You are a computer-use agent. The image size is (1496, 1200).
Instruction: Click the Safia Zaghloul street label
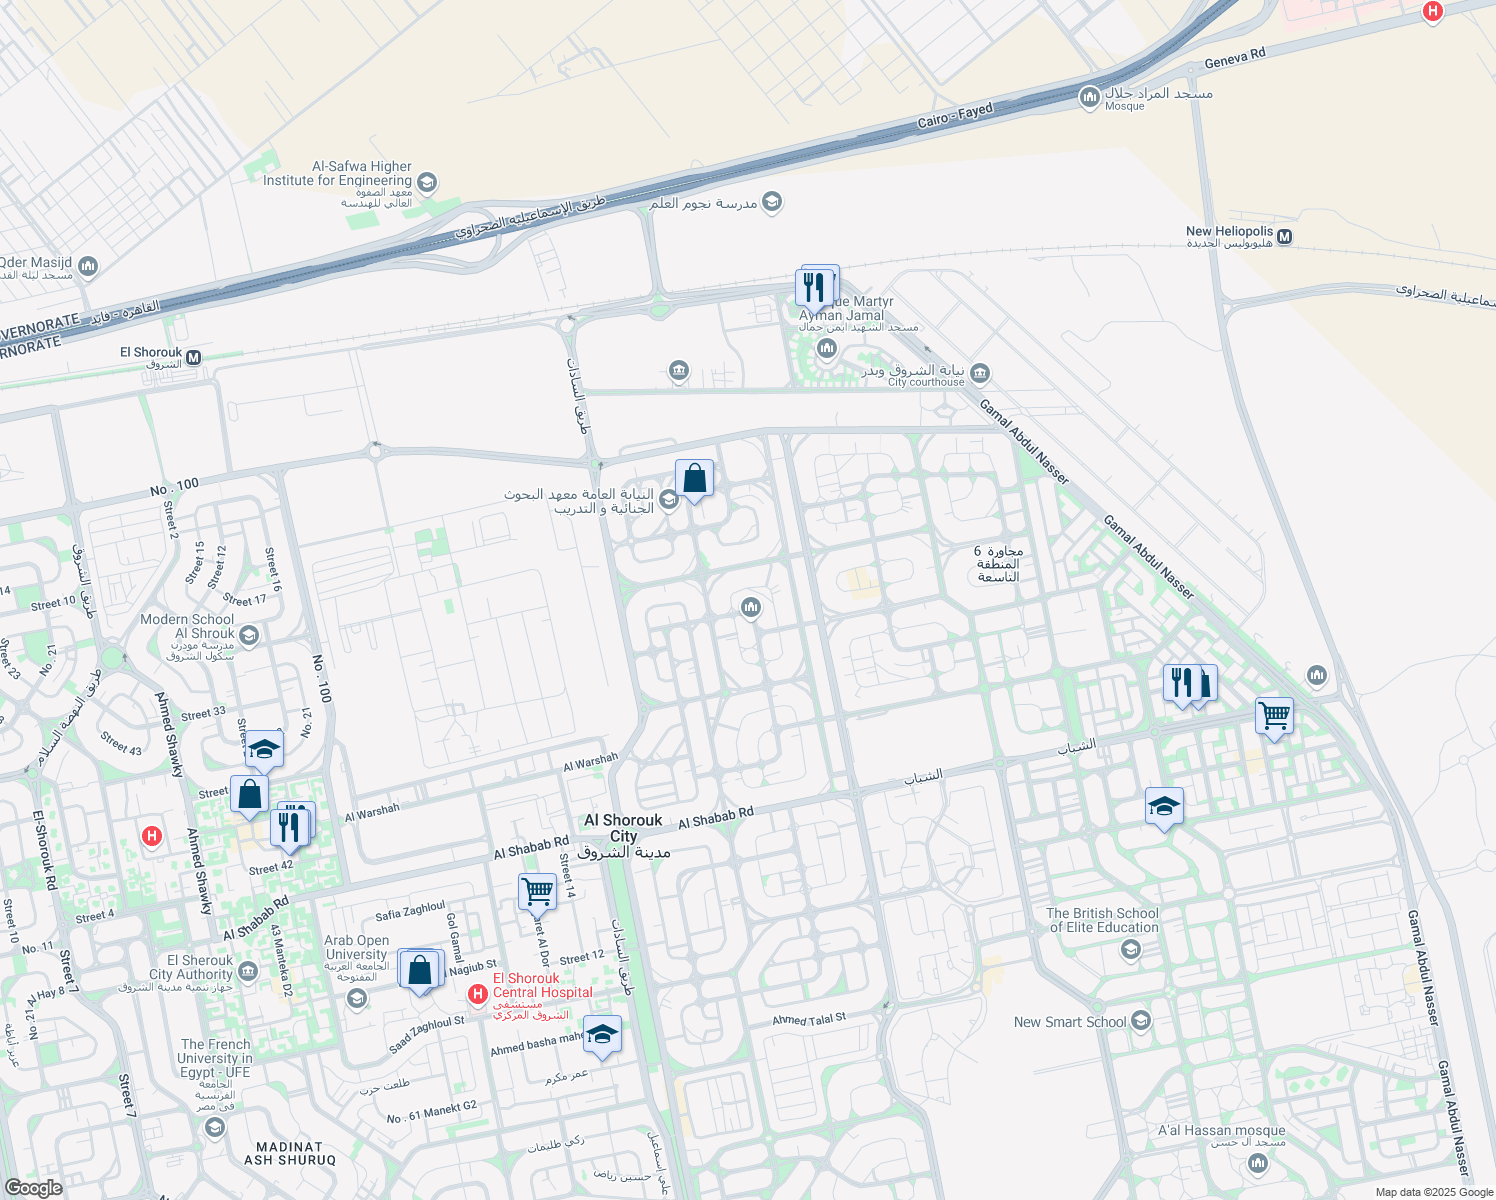(x=410, y=911)
